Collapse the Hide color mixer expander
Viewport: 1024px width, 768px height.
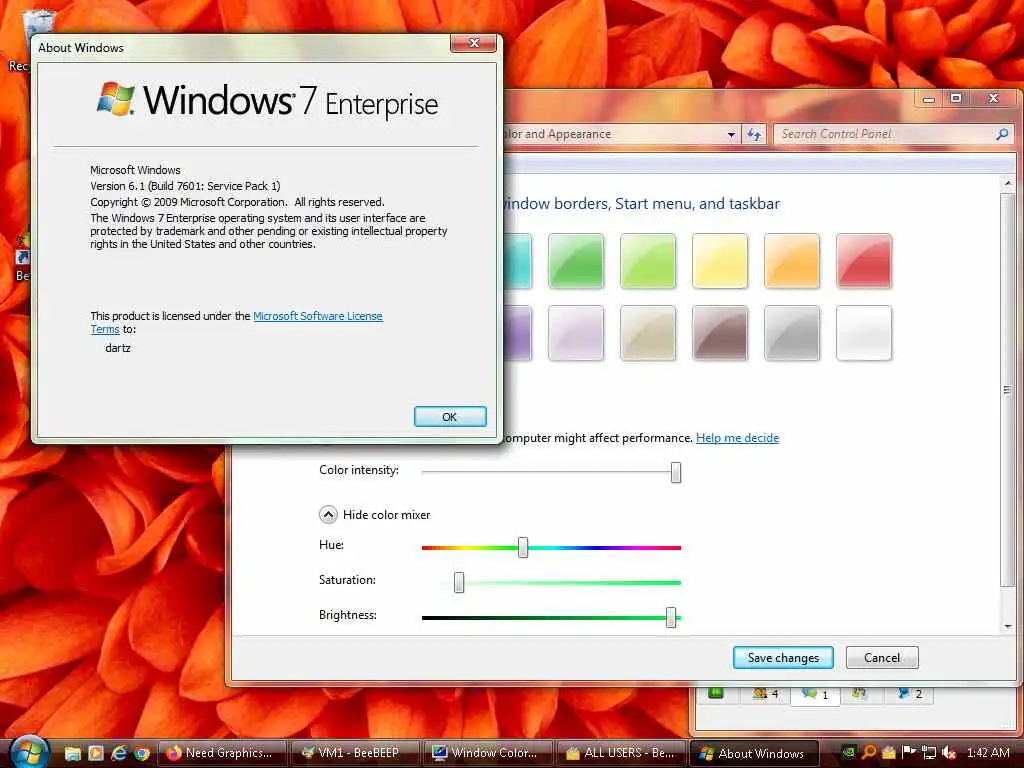pos(328,515)
